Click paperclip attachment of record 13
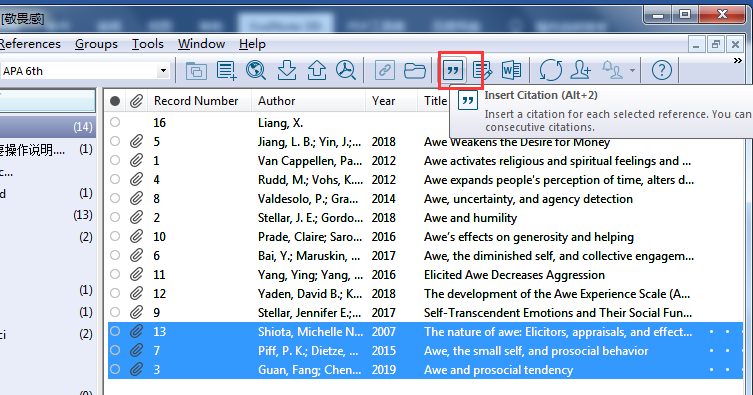753x395 pixels. [136, 331]
